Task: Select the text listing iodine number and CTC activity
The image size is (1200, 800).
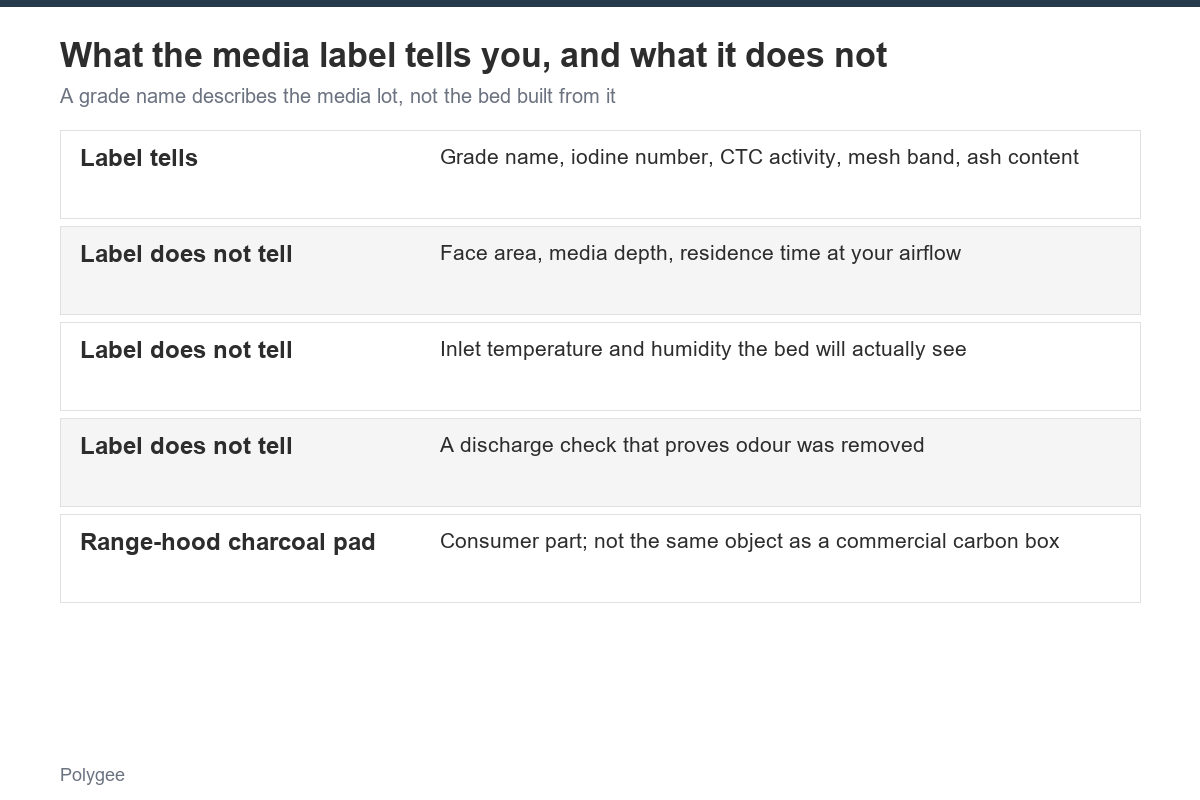Action: [x=759, y=157]
